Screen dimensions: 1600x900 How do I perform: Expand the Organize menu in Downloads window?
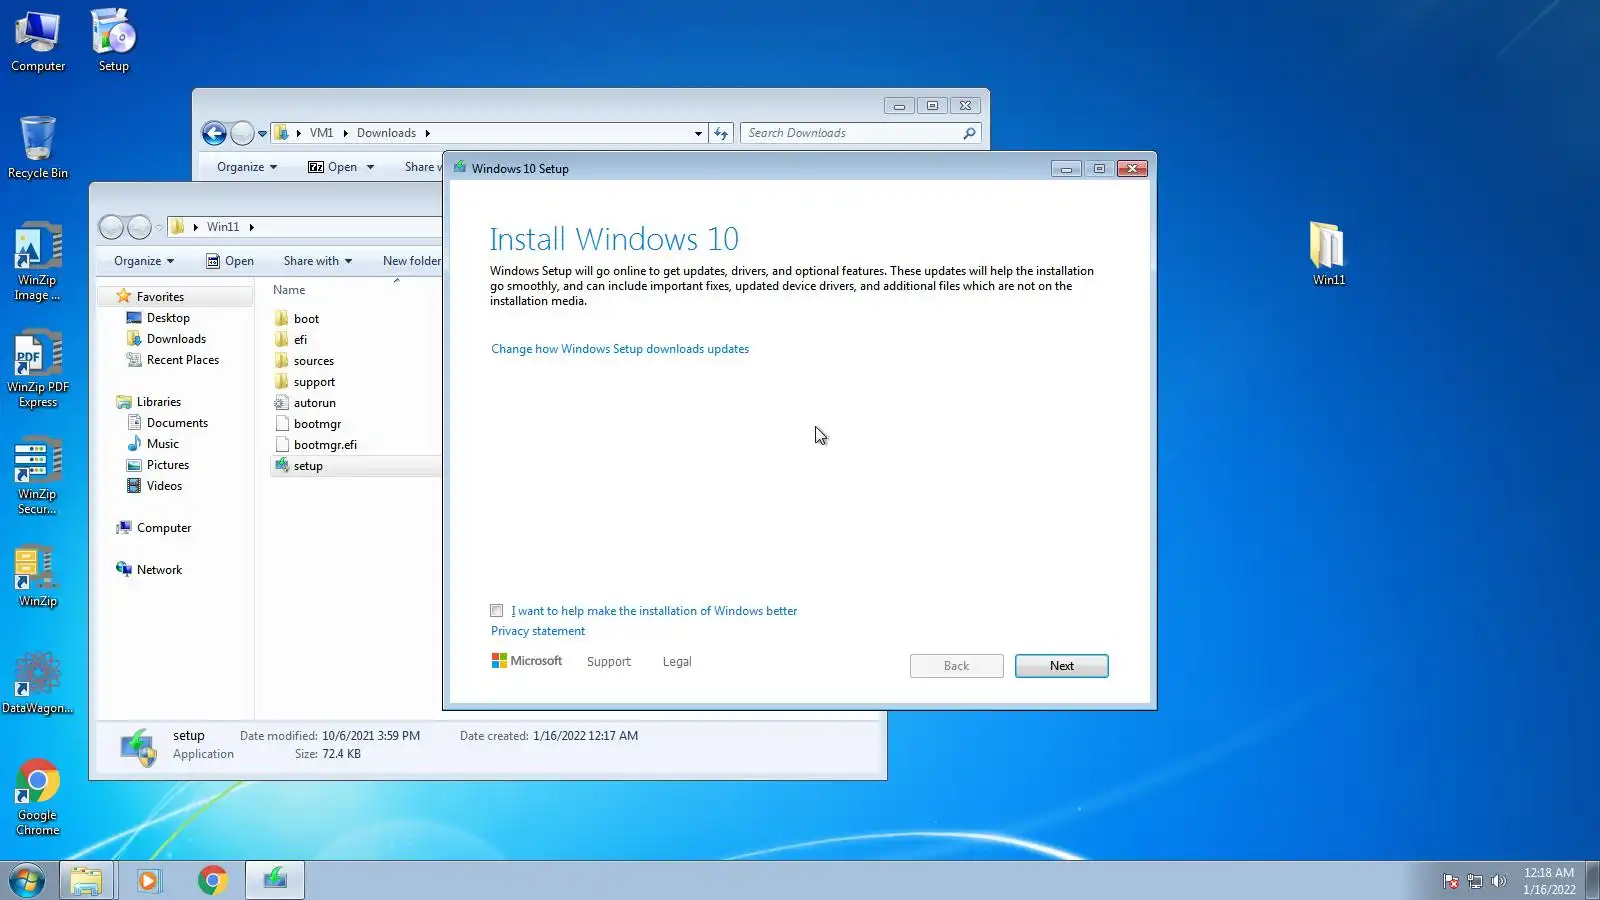coord(247,167)
